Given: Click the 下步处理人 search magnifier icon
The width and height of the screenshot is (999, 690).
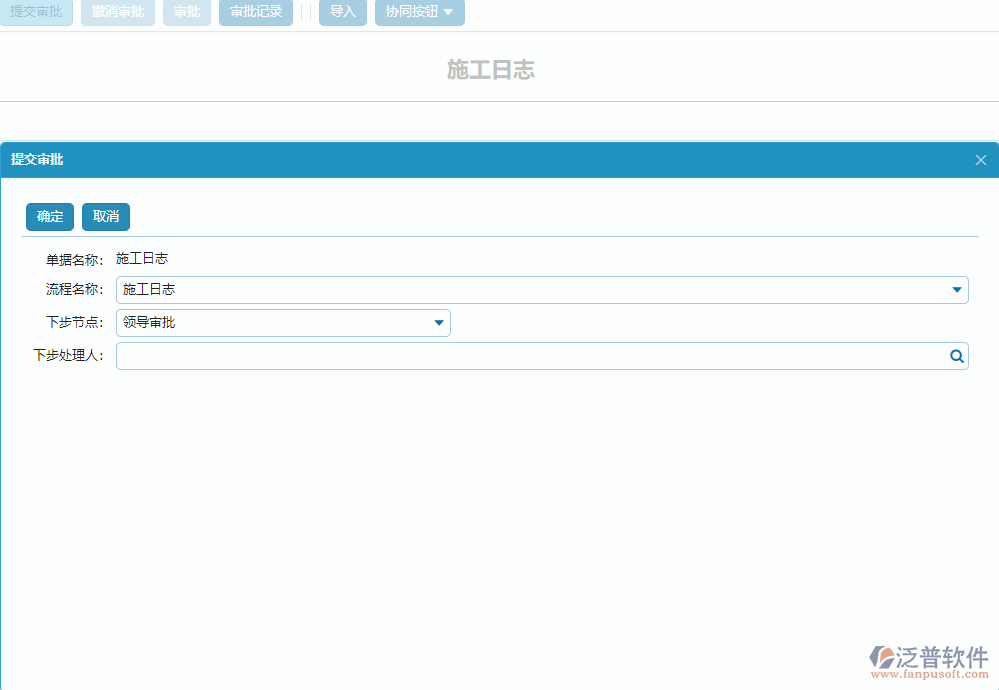Looking at the screenshot, I should 956,356.
